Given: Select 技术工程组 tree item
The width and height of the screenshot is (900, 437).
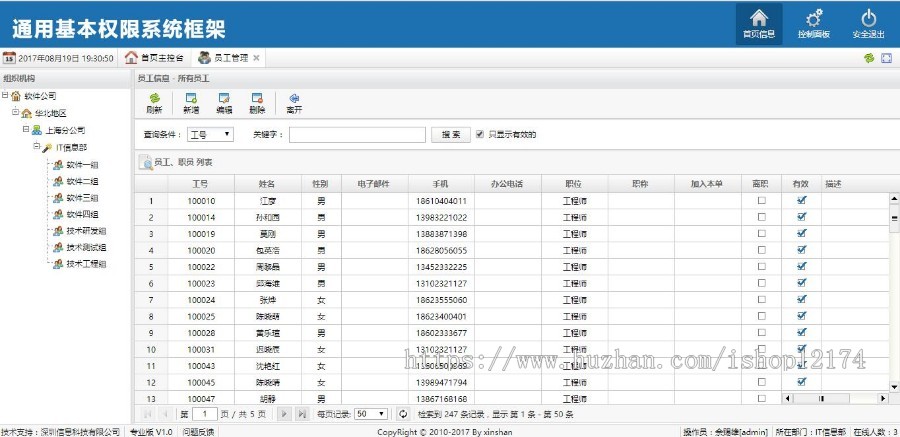Looking at the screenshot, I should (x=86, y=264).
